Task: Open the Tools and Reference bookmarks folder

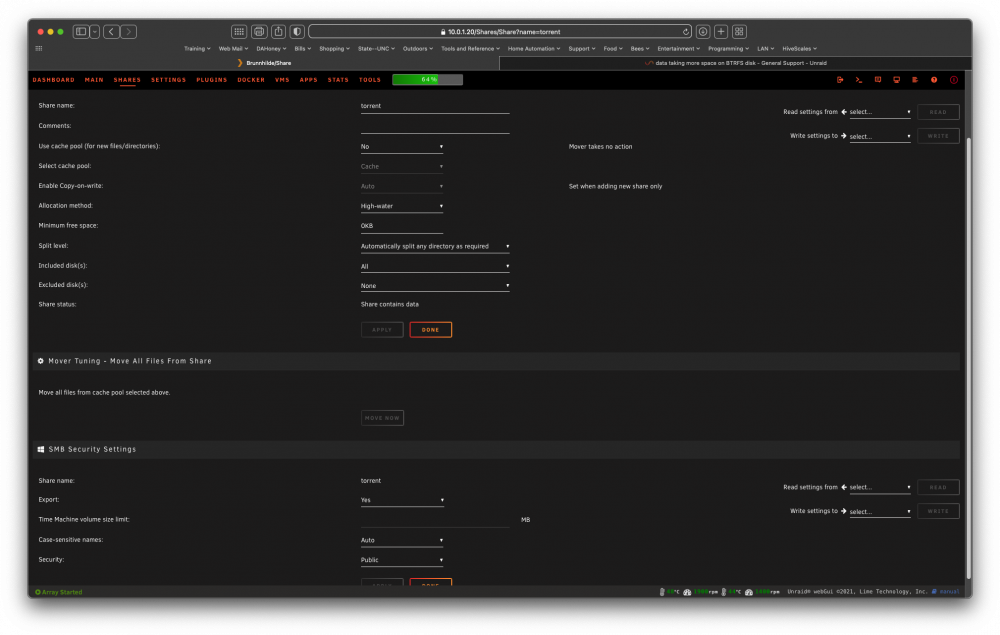Action: [470, 48]
